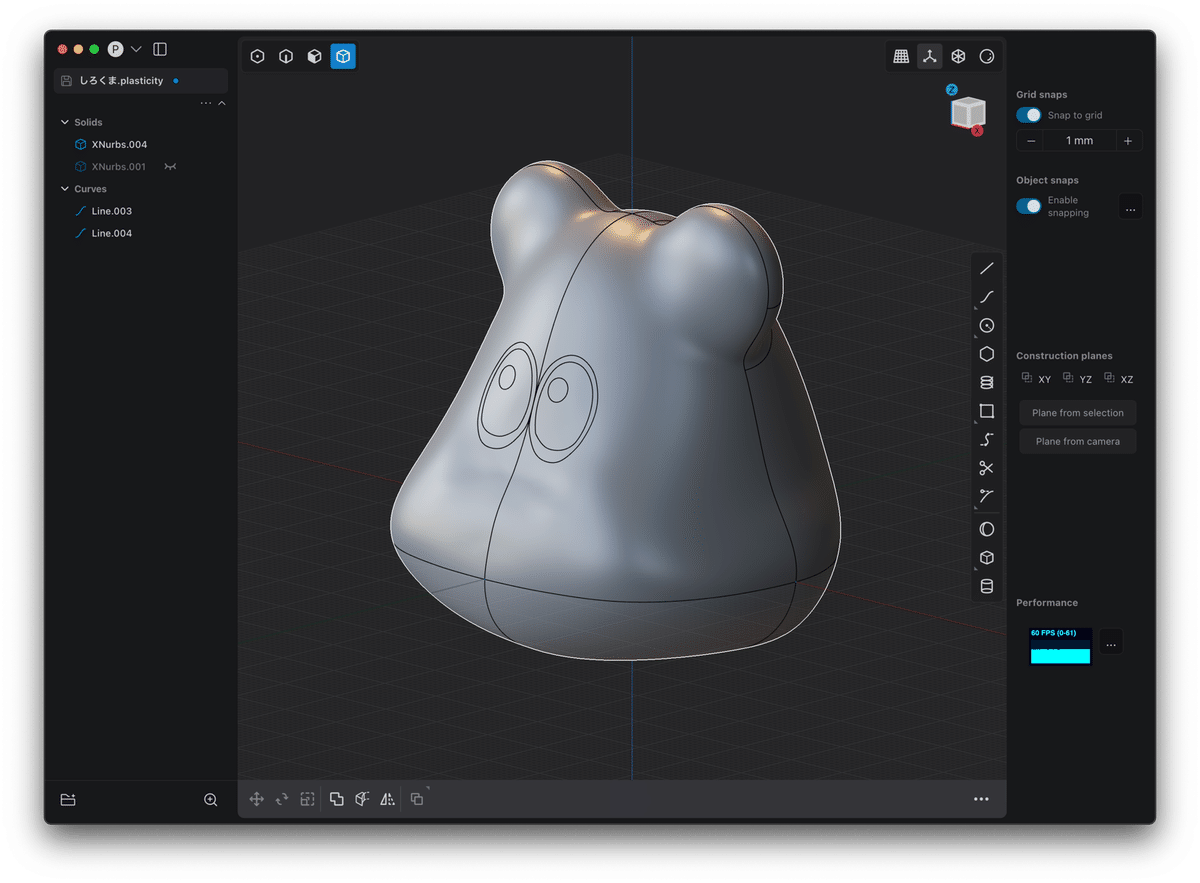Select the Sphere tool
Screen dimensions: 1200x883
[x=987, y=529]
